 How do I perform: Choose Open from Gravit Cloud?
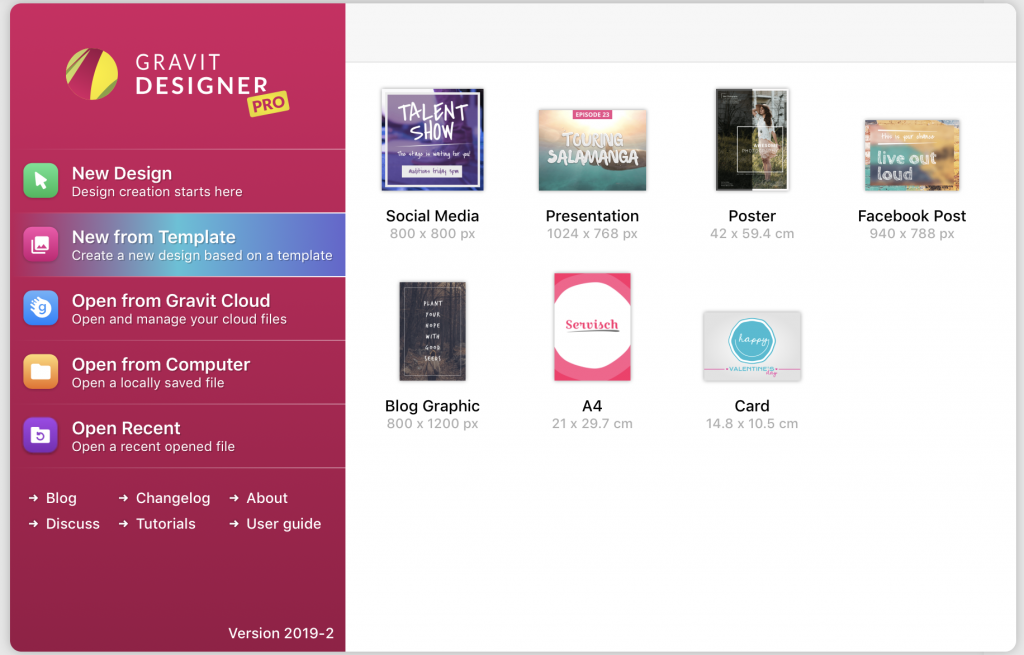(x=178, y=308)
